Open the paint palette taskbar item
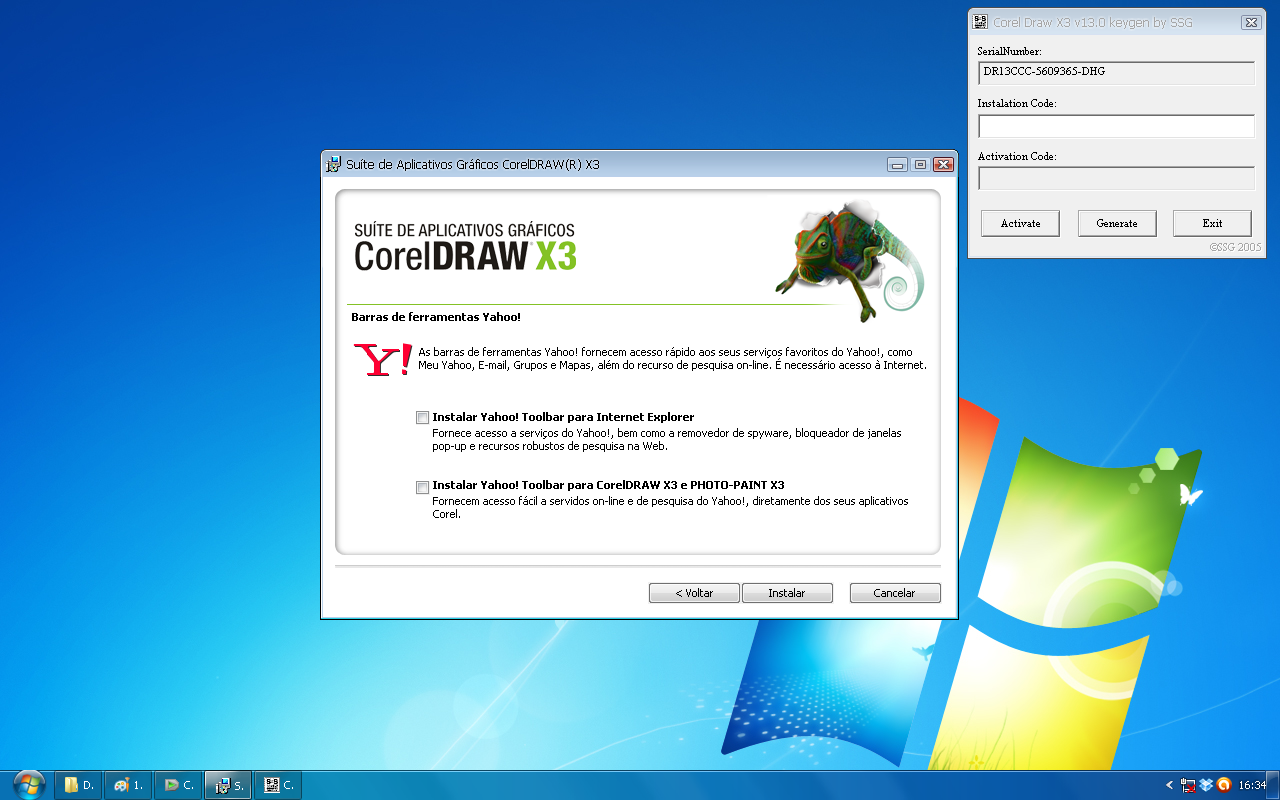The width and height of the screenshot is (1280, 800). (x=129, y=785)
